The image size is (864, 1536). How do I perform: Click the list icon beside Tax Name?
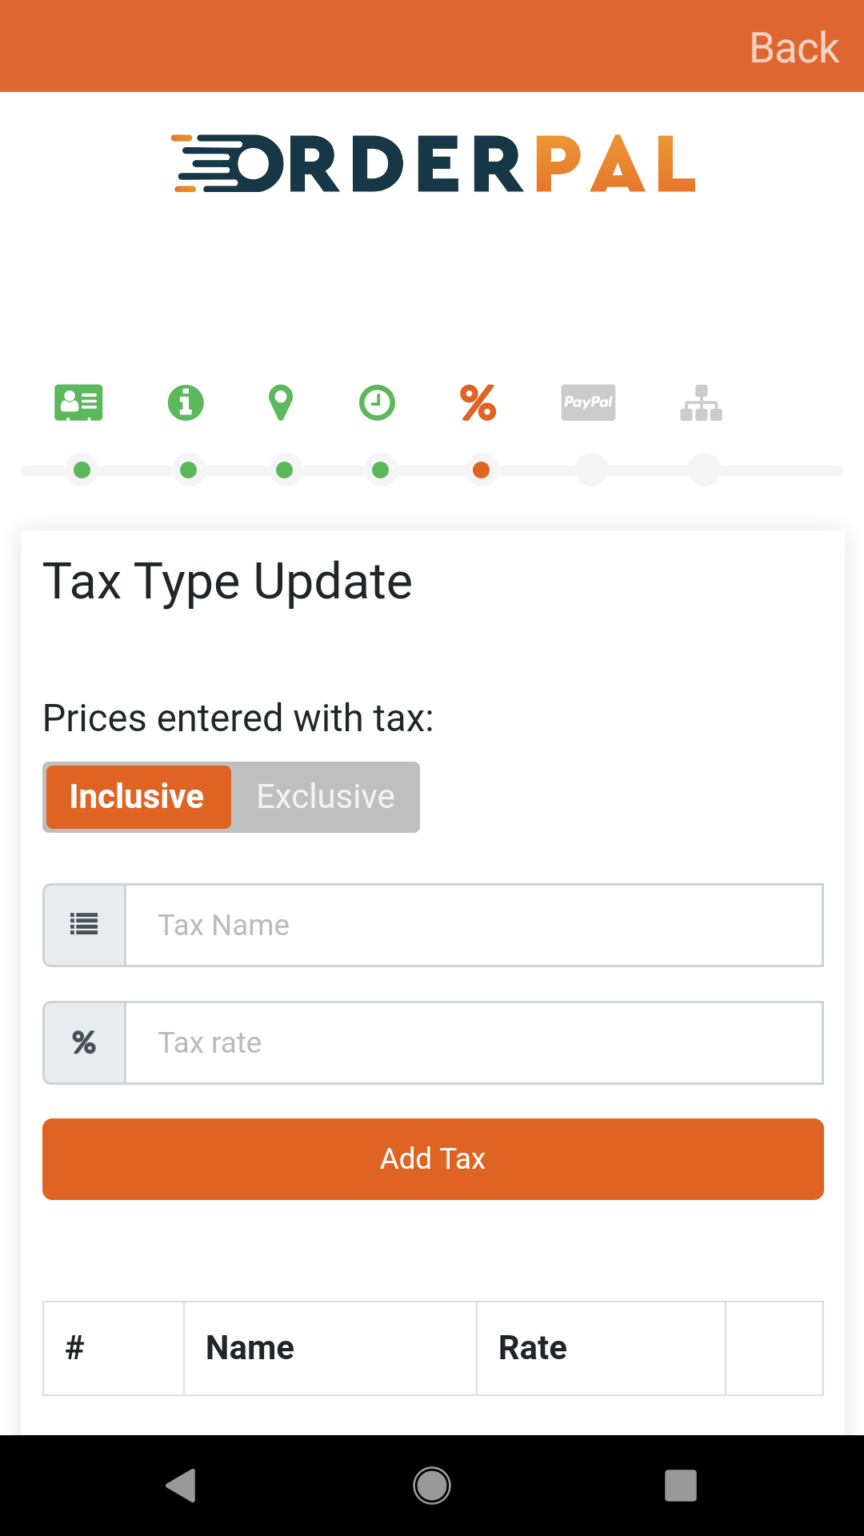pos(84,925)
